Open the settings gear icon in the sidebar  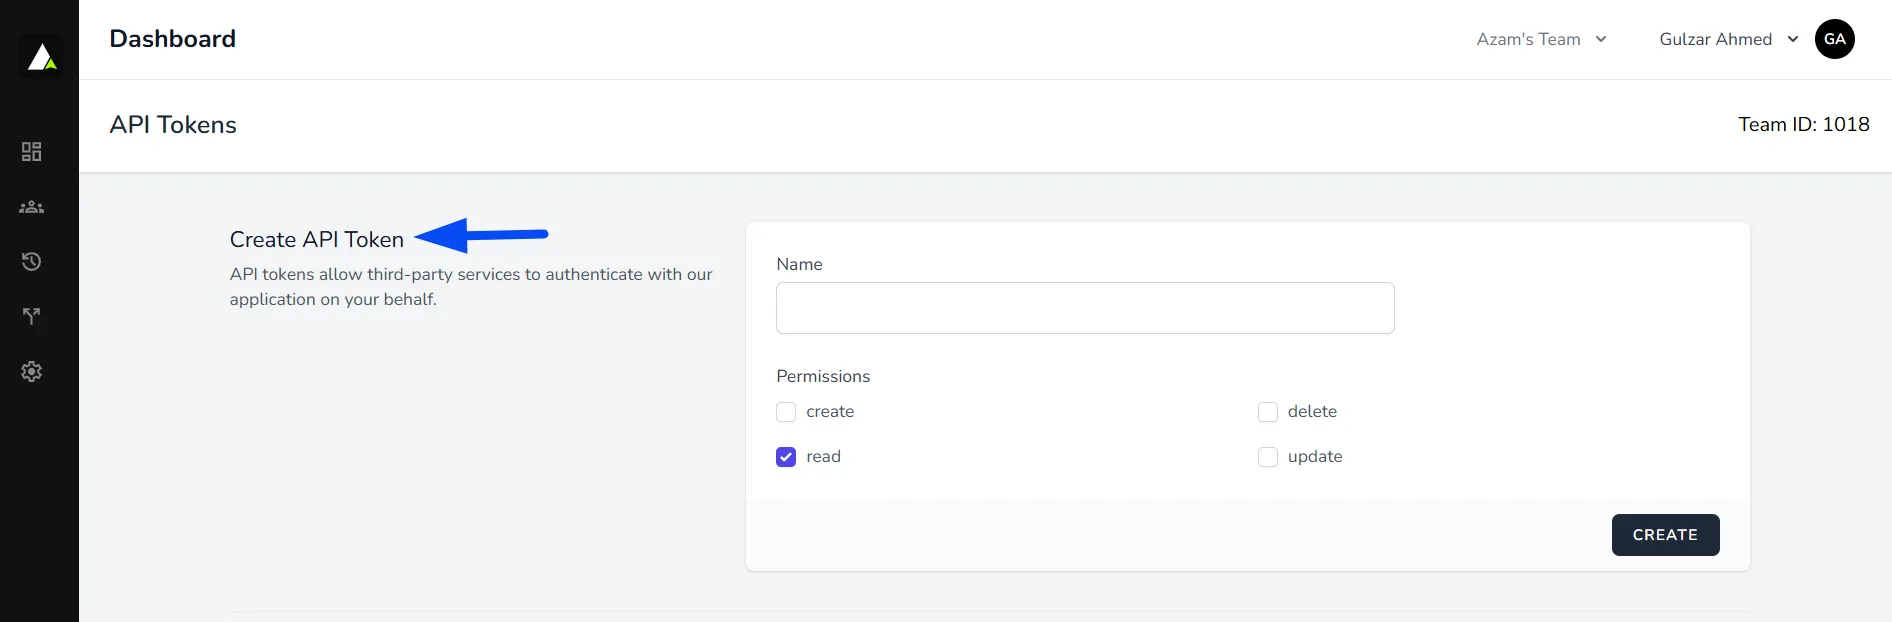(32, 371)
